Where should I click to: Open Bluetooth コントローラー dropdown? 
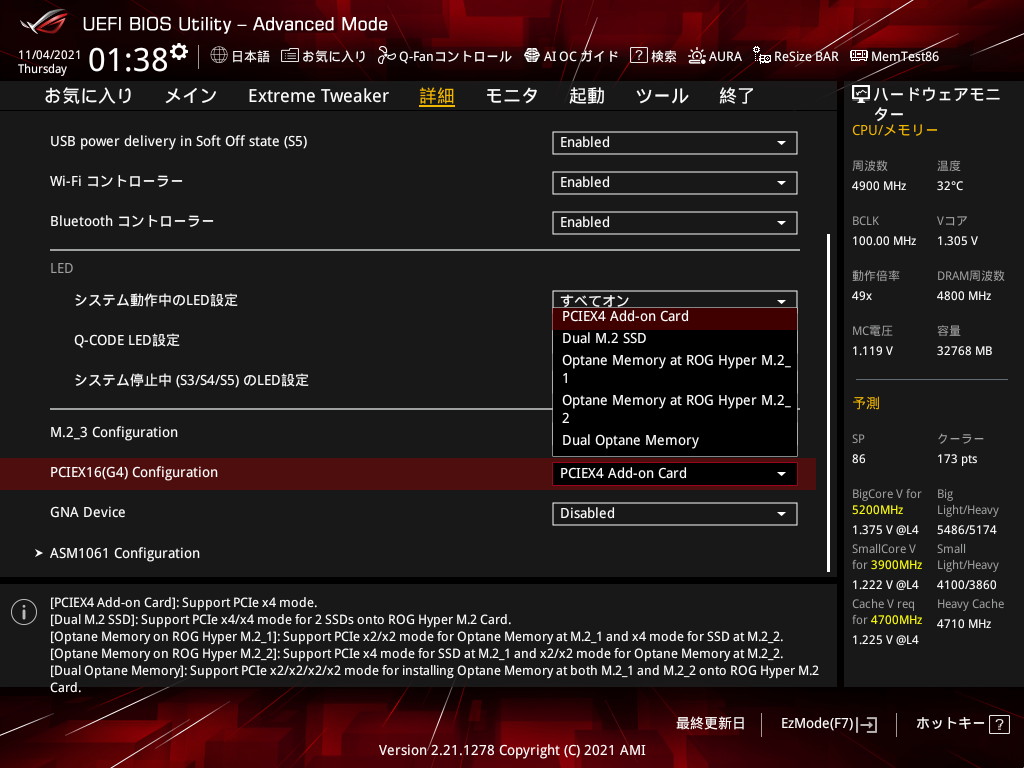(675, 223)
